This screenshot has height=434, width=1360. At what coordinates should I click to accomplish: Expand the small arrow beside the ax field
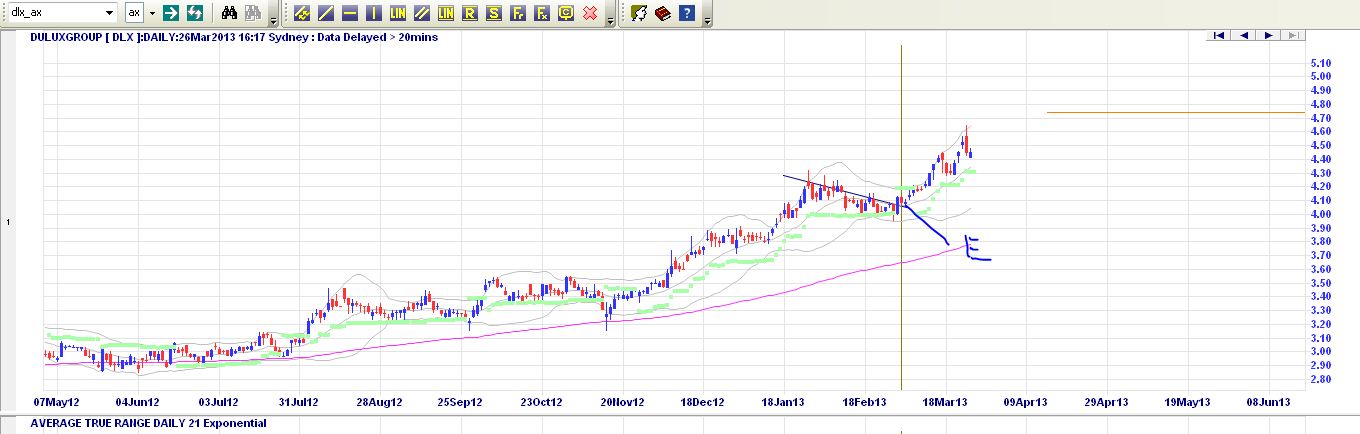(x=153, y=13)
